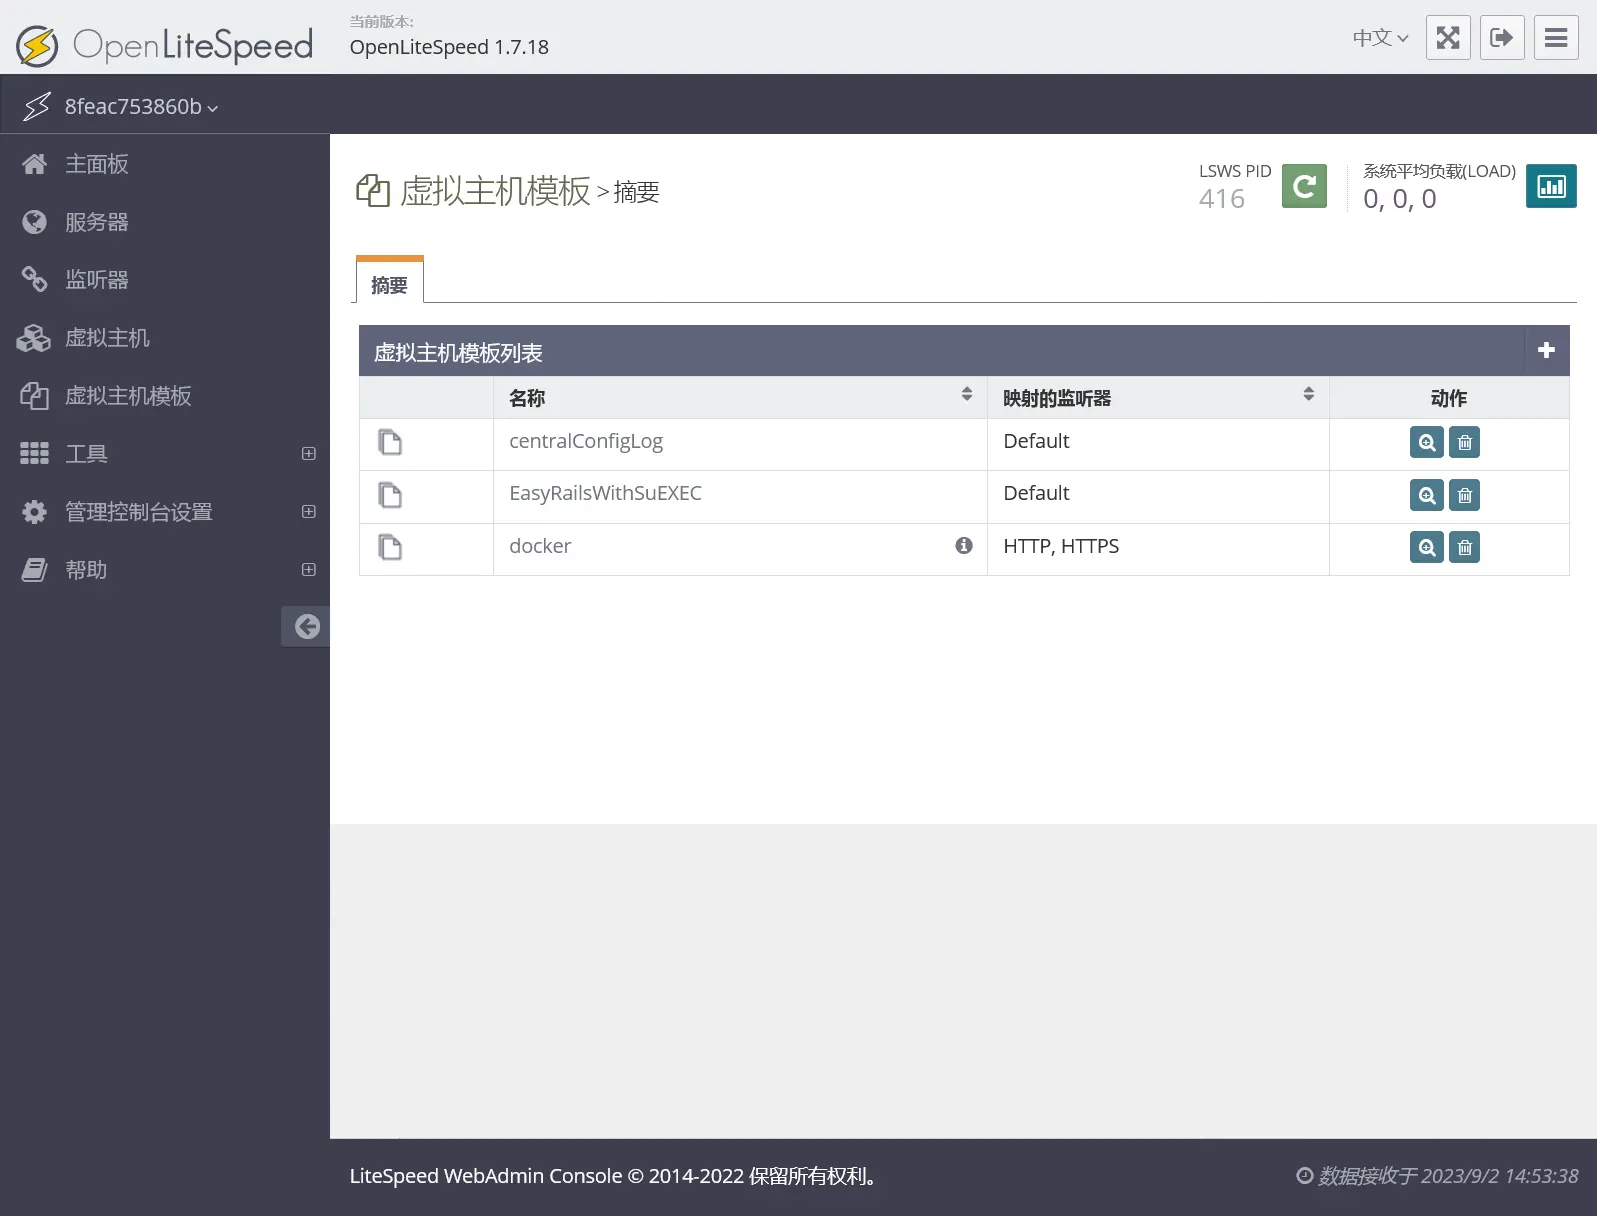Open EasyRailsWithSuEXEC template name

click(605, 493)
